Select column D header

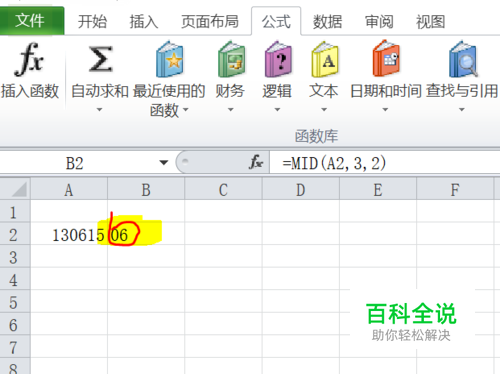pyautogui.click(x=301, y=190)
